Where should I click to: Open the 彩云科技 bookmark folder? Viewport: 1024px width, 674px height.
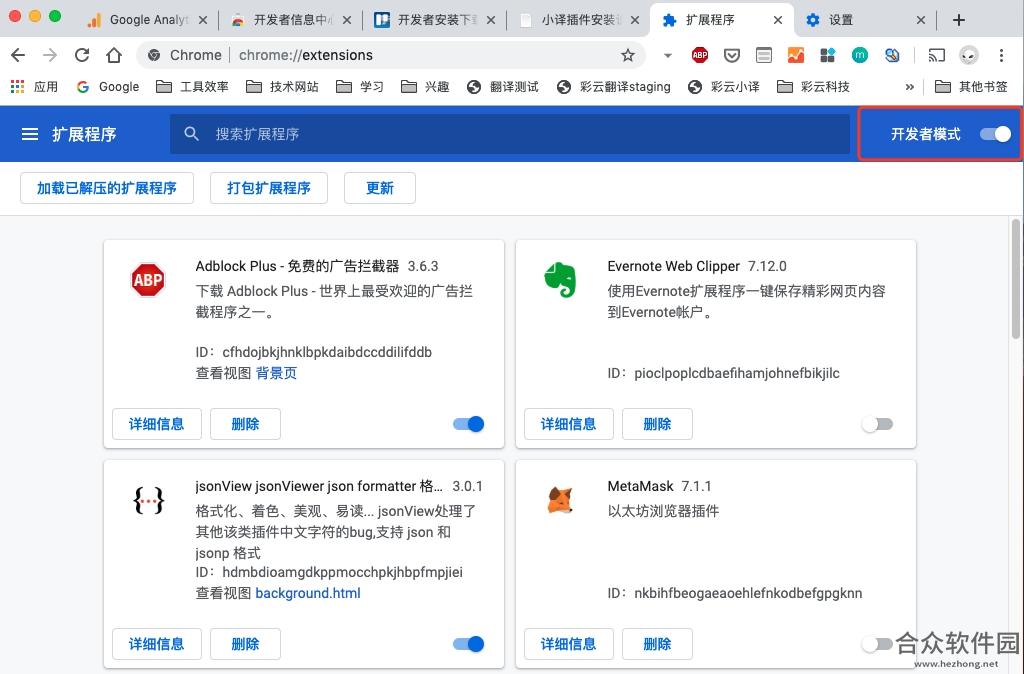(813, 86)
